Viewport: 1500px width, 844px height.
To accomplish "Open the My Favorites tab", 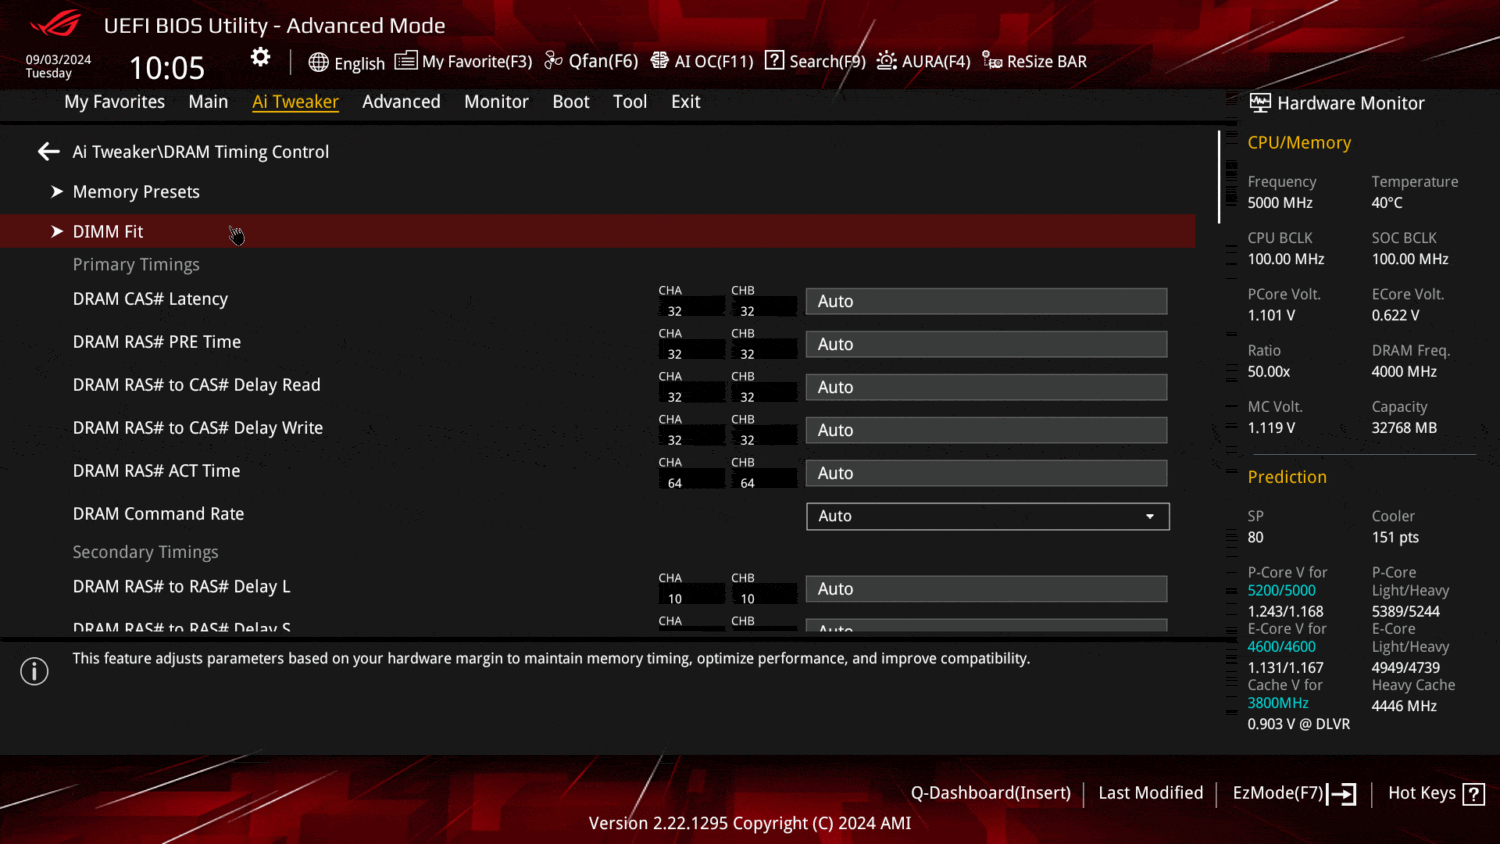I will (x=115, y=102).
